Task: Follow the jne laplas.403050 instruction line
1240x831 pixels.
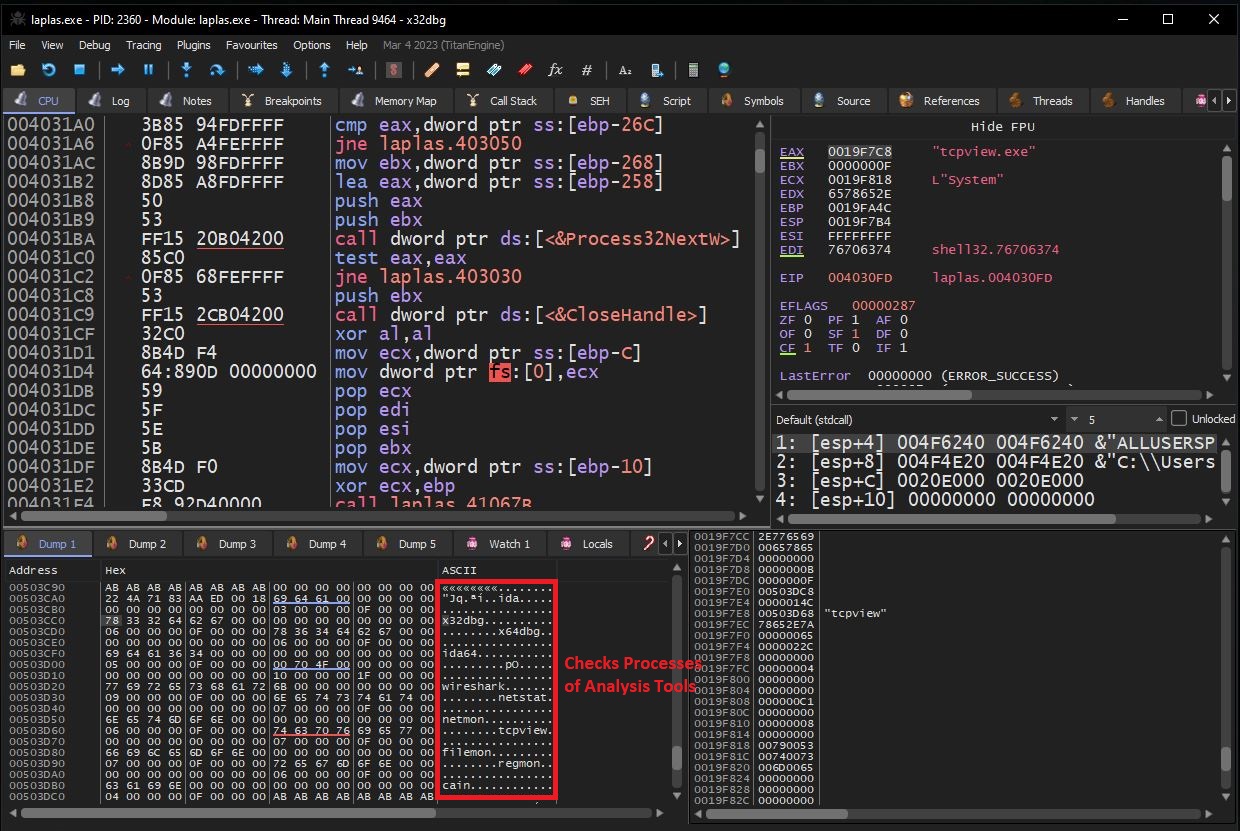Action: (429, 144)
